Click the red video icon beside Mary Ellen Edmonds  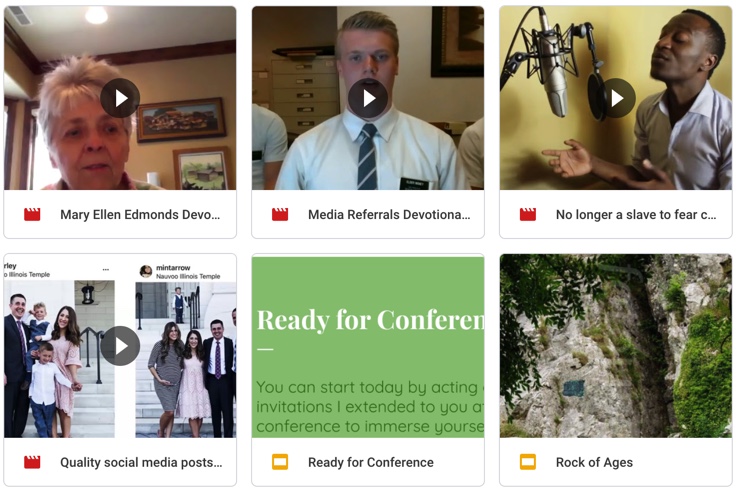point(32,215)
